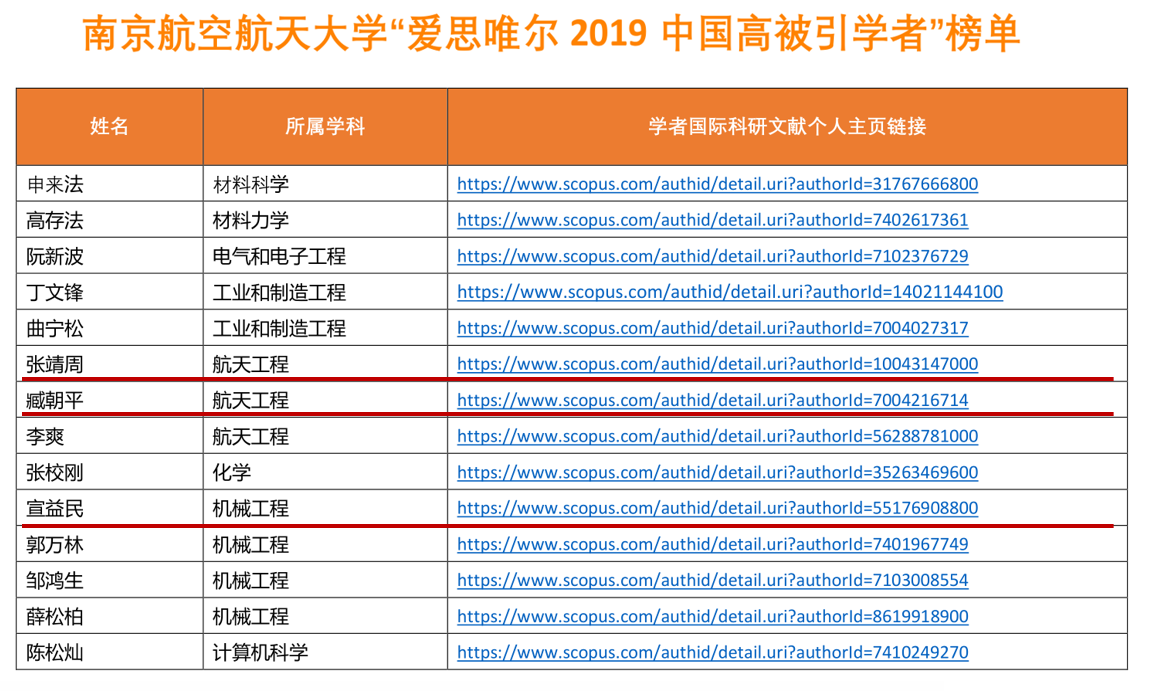
Task: Select the name cell 臧朝平
Action: (x=55, y=401)
